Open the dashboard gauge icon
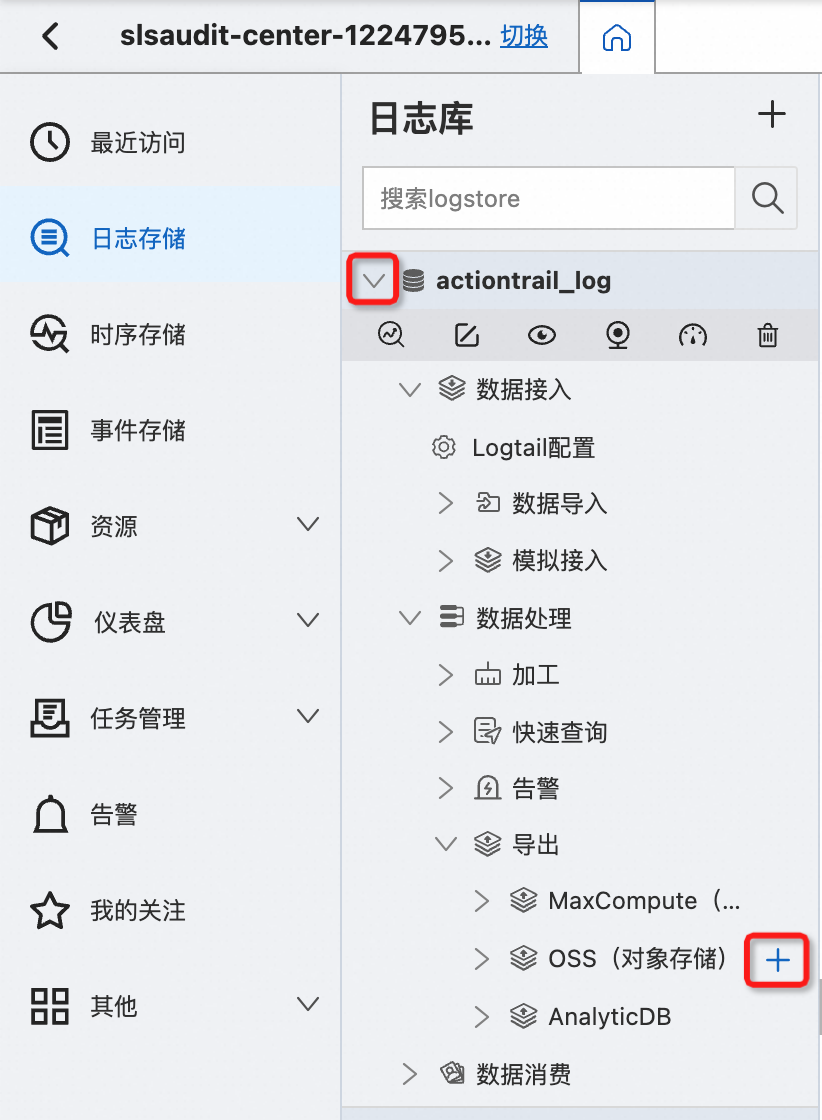Screen dimensions: 822x1120 click(693, 334)
